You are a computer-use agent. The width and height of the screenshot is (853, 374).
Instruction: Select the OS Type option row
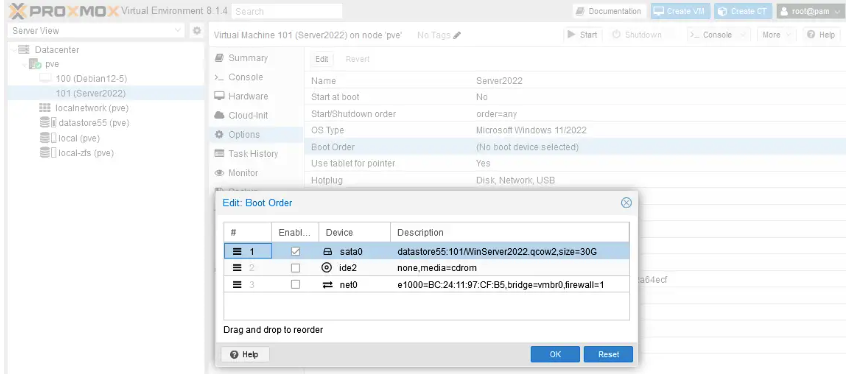click(576, 131)
